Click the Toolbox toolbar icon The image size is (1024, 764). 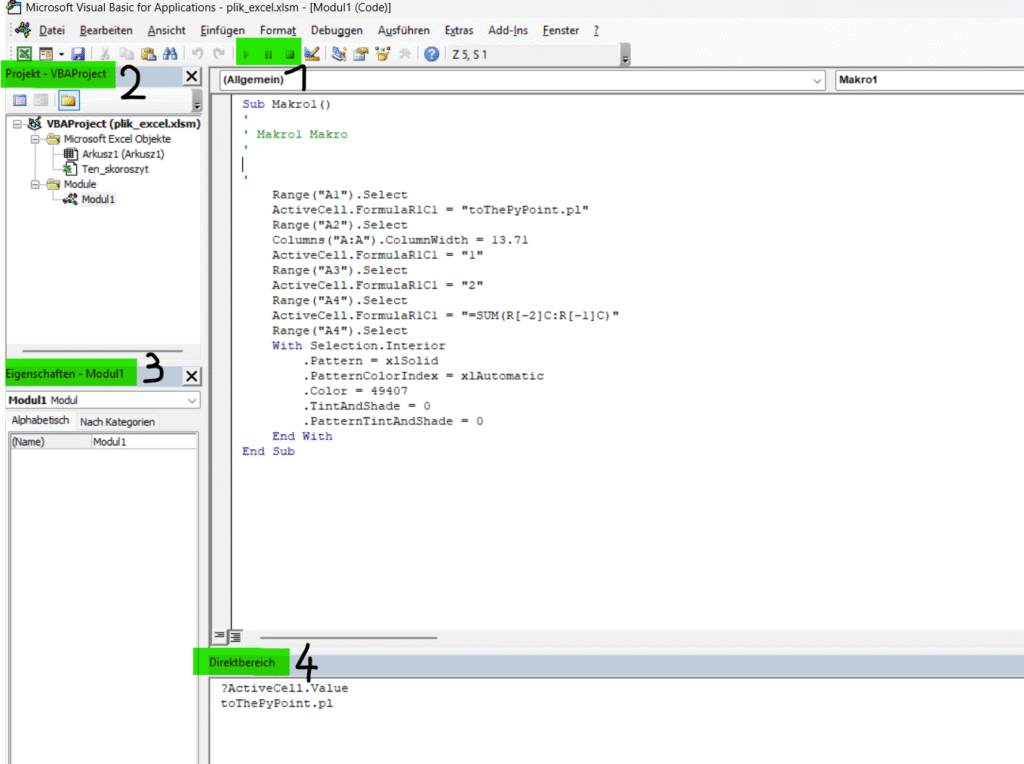(x=405, y=54)
